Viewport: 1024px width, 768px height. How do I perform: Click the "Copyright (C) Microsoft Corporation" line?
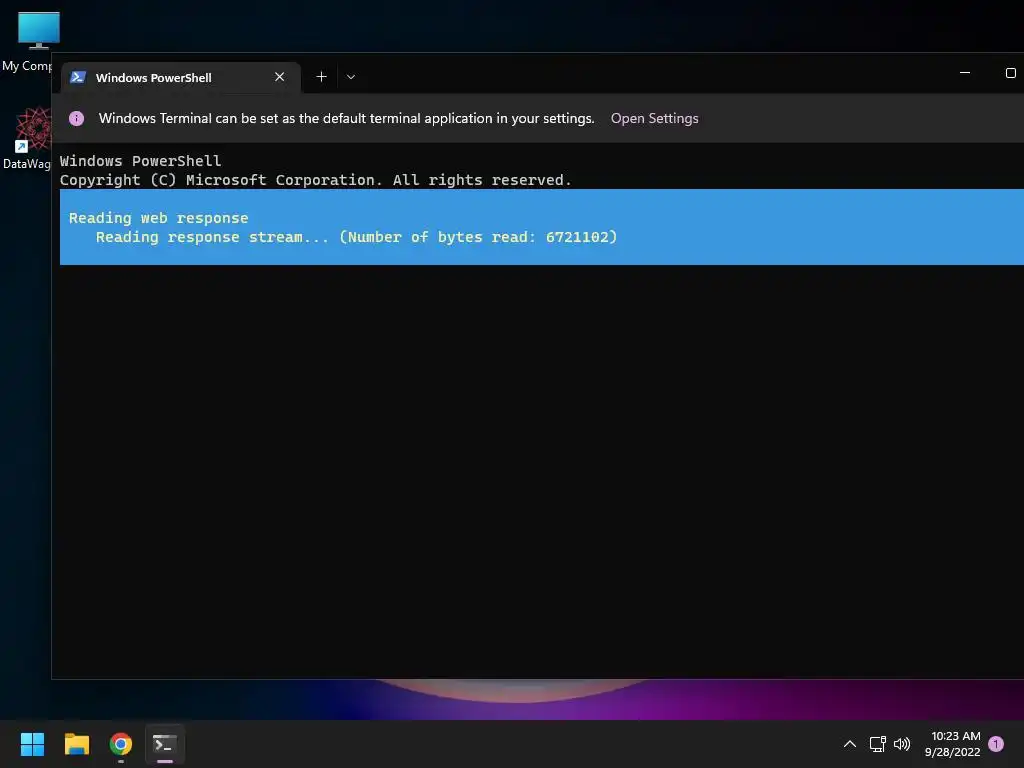click(x=315, y=180)
